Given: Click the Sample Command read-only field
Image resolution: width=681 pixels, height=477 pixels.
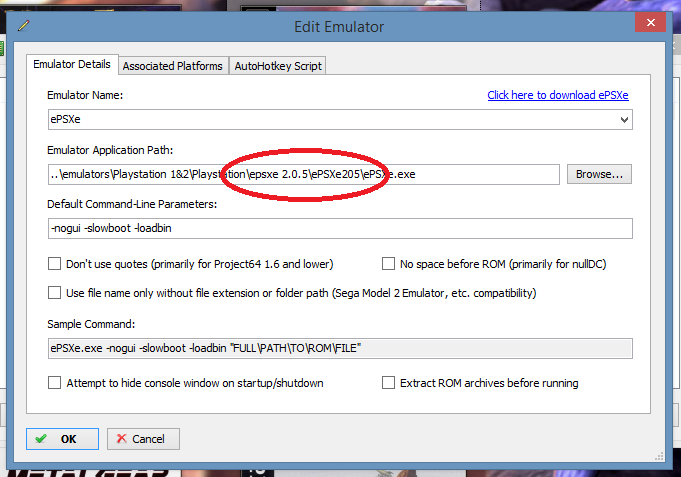Looking at the screenshot, I should (340, 348).
